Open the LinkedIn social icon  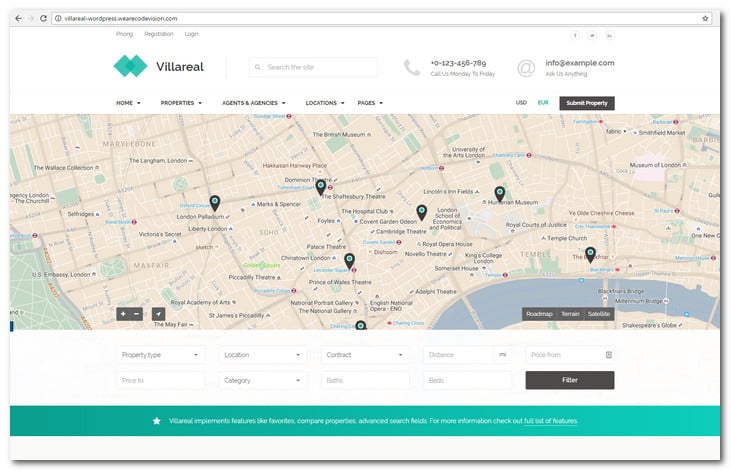click(610, 35)
